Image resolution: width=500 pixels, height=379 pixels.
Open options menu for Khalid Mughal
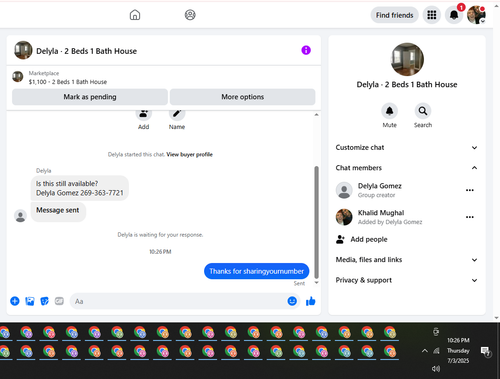[470, 217]
